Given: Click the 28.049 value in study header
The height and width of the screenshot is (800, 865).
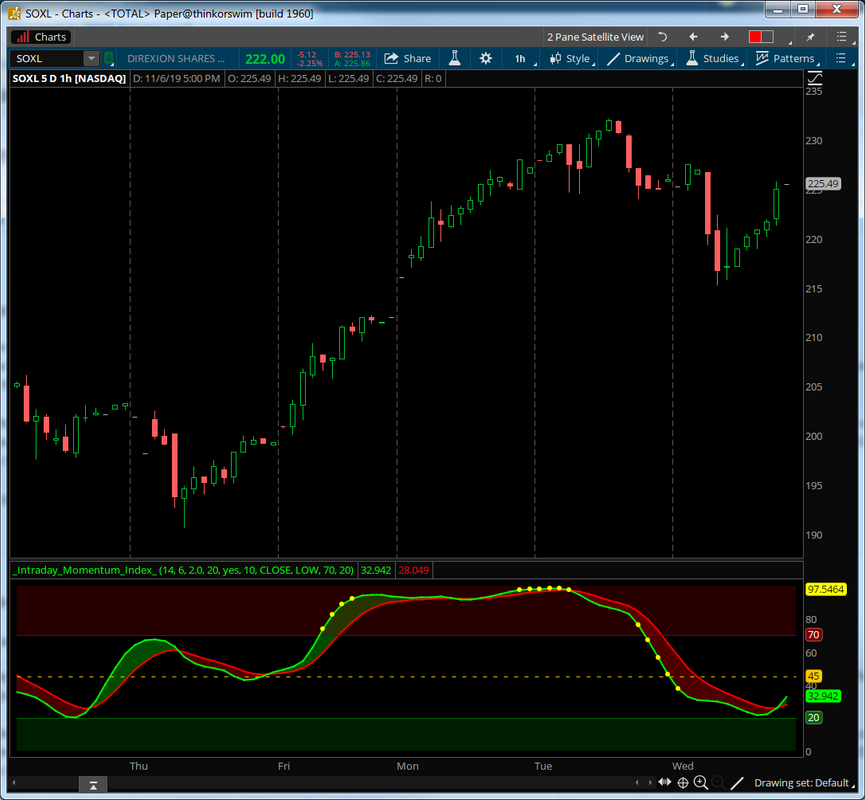Looking at the screenshot, I should point(414,570).
